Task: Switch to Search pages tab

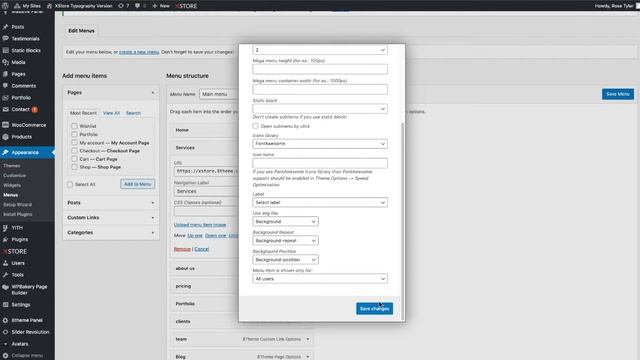Action: (133, 113)
